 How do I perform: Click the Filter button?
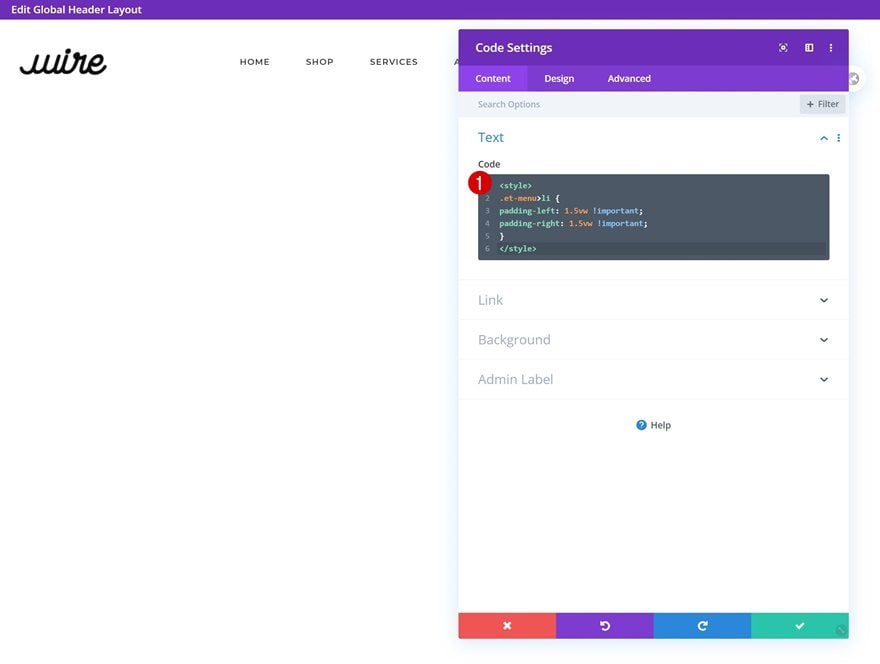pos(822,104)
